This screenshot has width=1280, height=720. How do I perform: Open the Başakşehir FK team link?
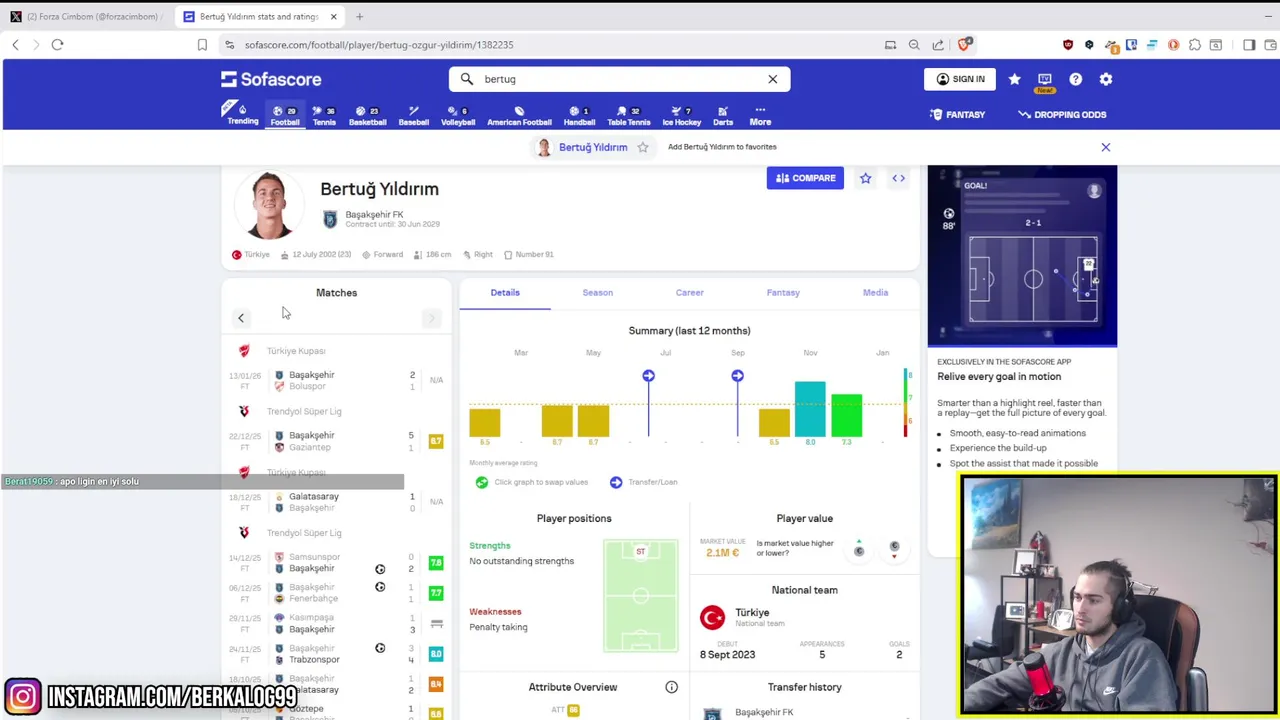pyautogui.click(x=374, y=214)
